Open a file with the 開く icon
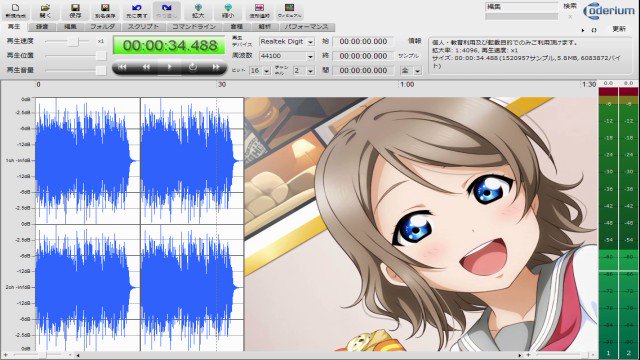Screen dimensions: 640x360 pyautogui.click(x=45, y=11)
